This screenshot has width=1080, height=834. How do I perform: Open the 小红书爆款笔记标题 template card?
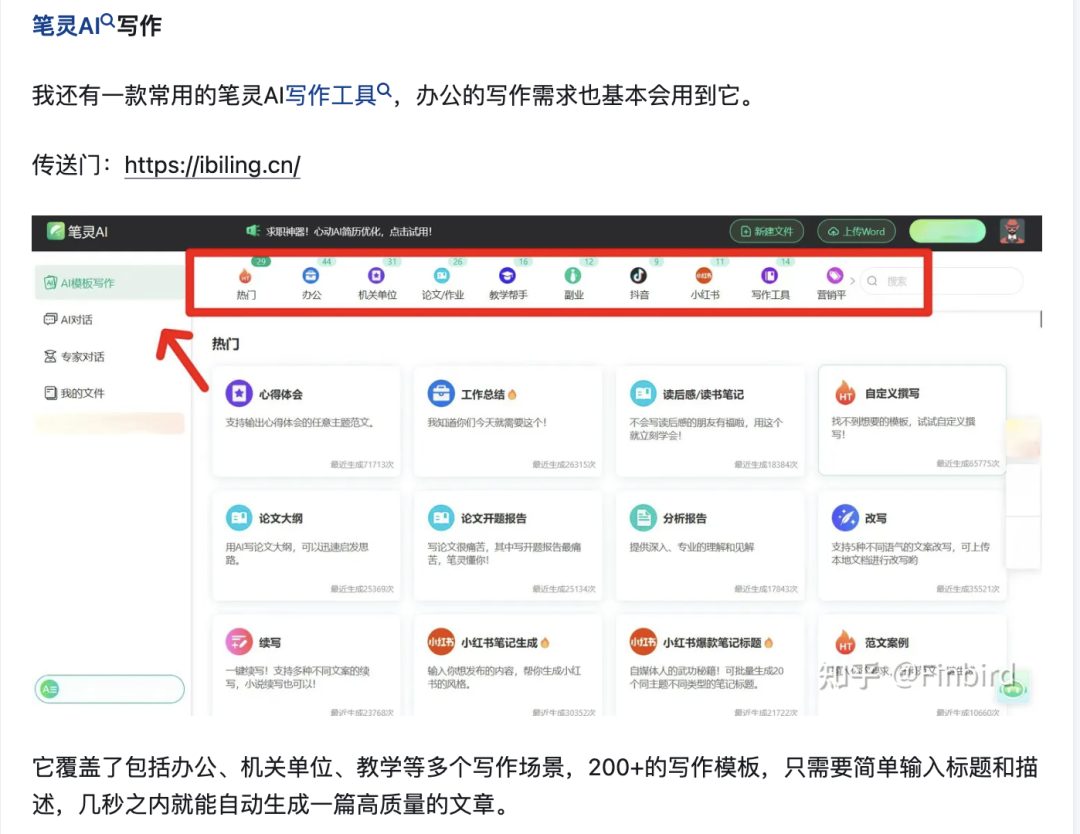(709, 665)
